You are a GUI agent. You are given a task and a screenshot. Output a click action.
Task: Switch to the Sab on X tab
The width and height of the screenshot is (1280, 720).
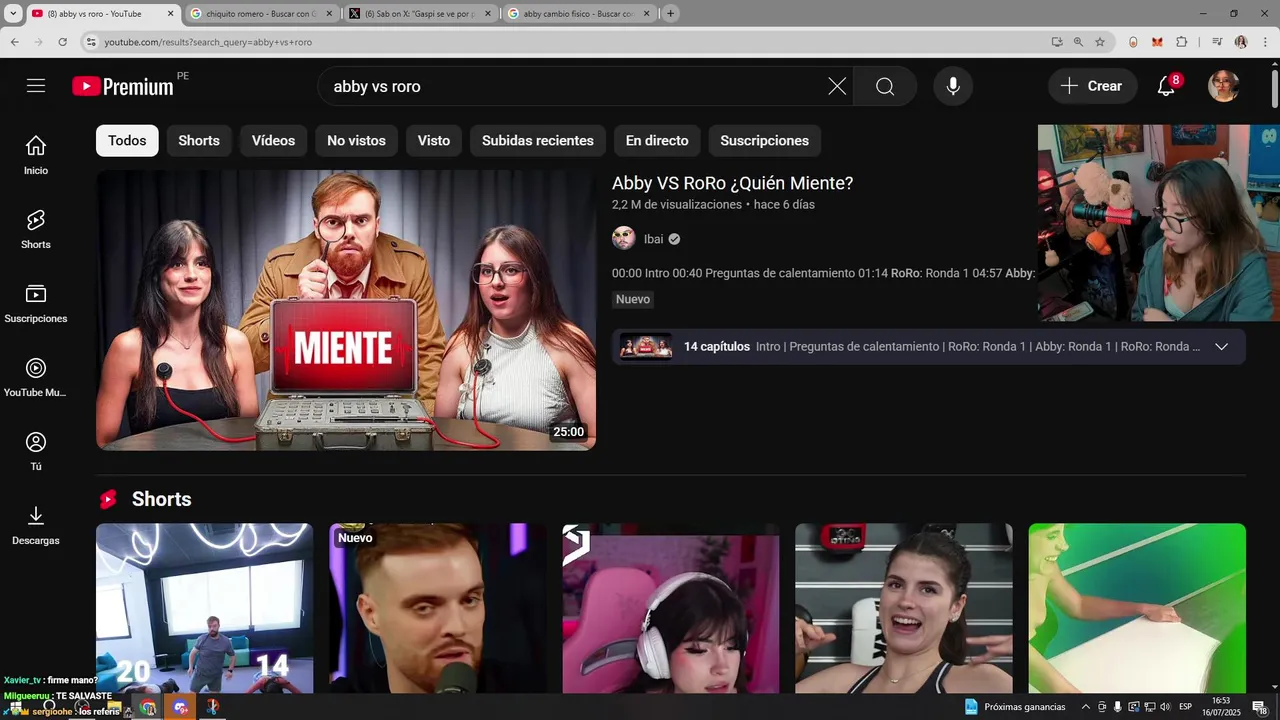pos(420,14)
